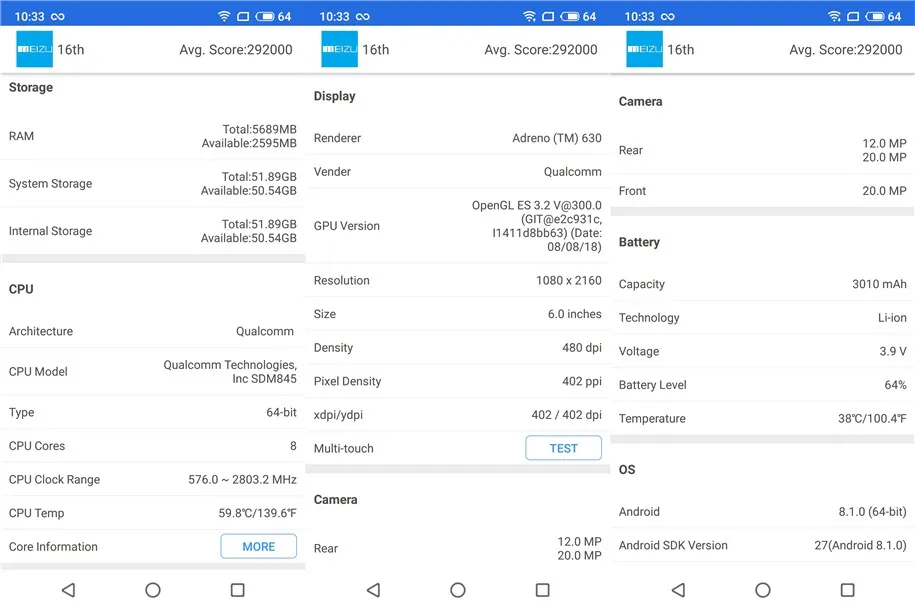Select the Front 20.0 MP camera row
Viewport: 915px width, 610px height.
point(762,191)
